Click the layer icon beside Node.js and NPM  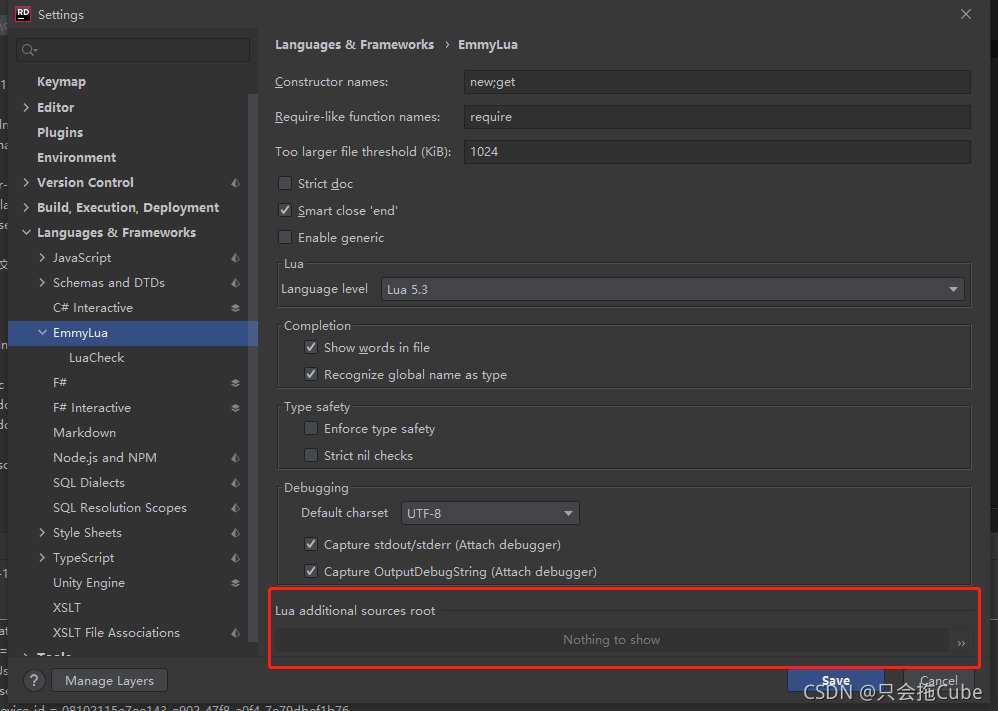point(235,458)
